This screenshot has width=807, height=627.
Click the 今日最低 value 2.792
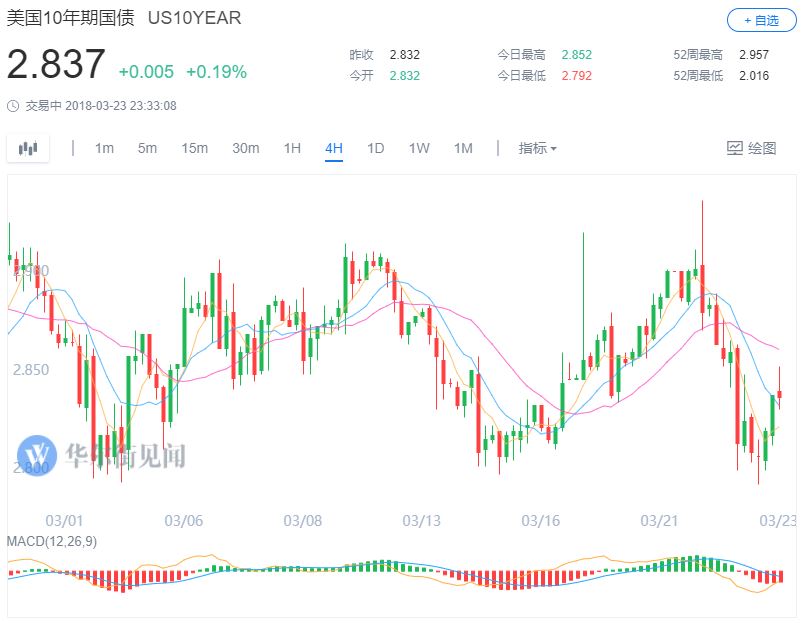576,76
